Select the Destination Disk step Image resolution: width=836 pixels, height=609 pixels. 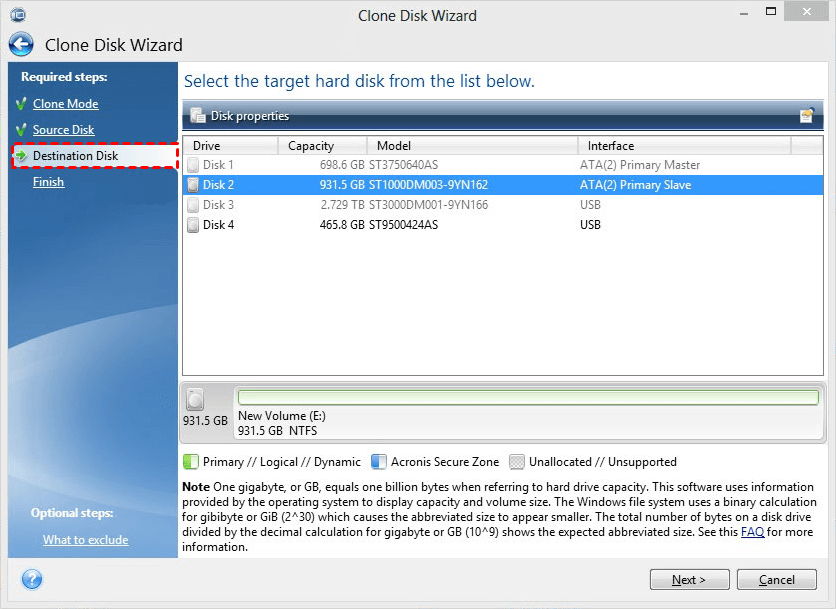tap(75, 156)
